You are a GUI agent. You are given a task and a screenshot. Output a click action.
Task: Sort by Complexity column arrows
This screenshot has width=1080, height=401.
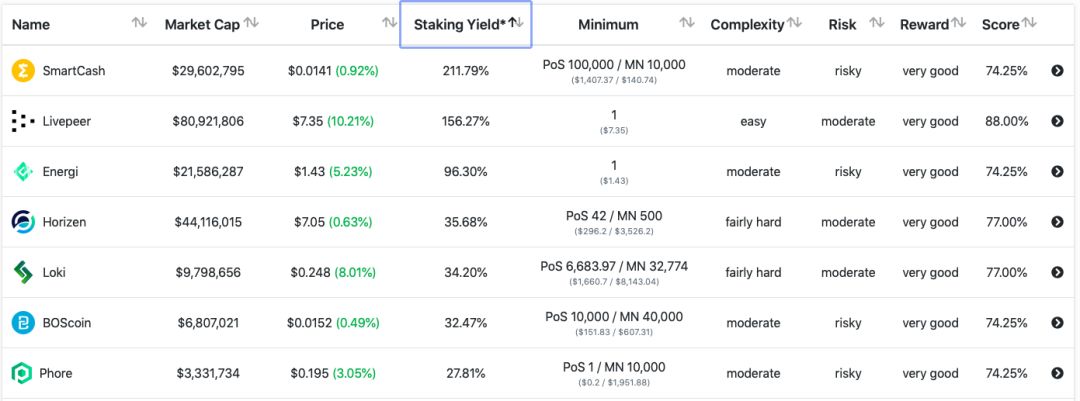pyautogui.click(x=793, y=23)
